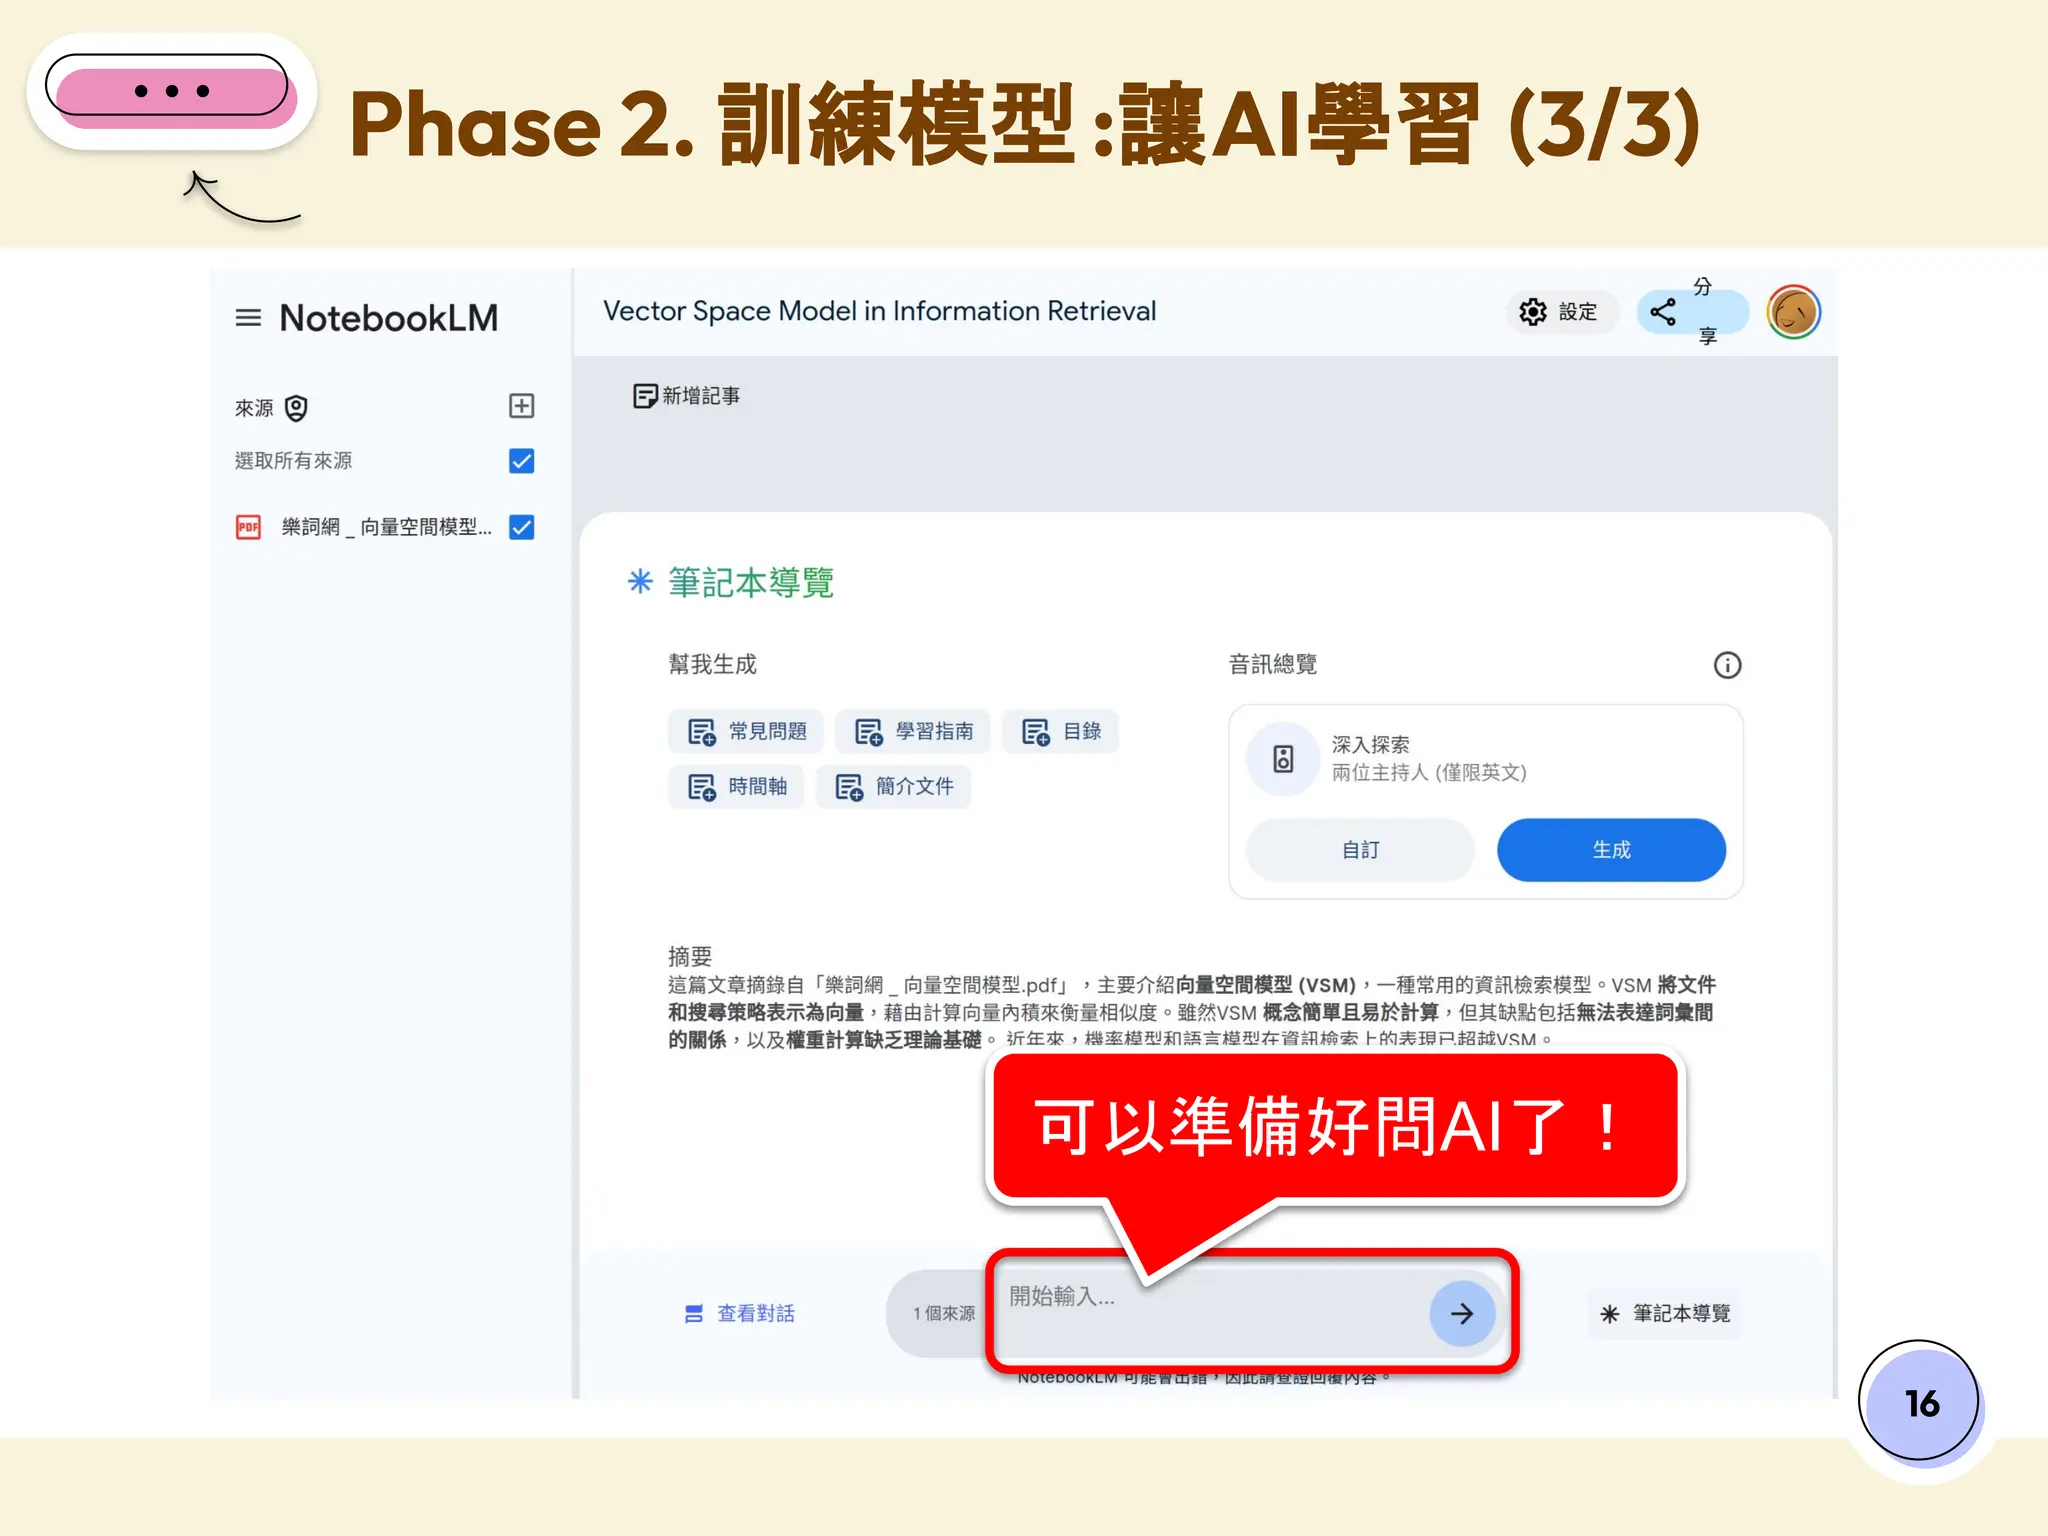This screenshot has width=2048, height=1536.
Task: Click the 筆記本導覽 heading asterisk icon
Action: tap(640, 581)
